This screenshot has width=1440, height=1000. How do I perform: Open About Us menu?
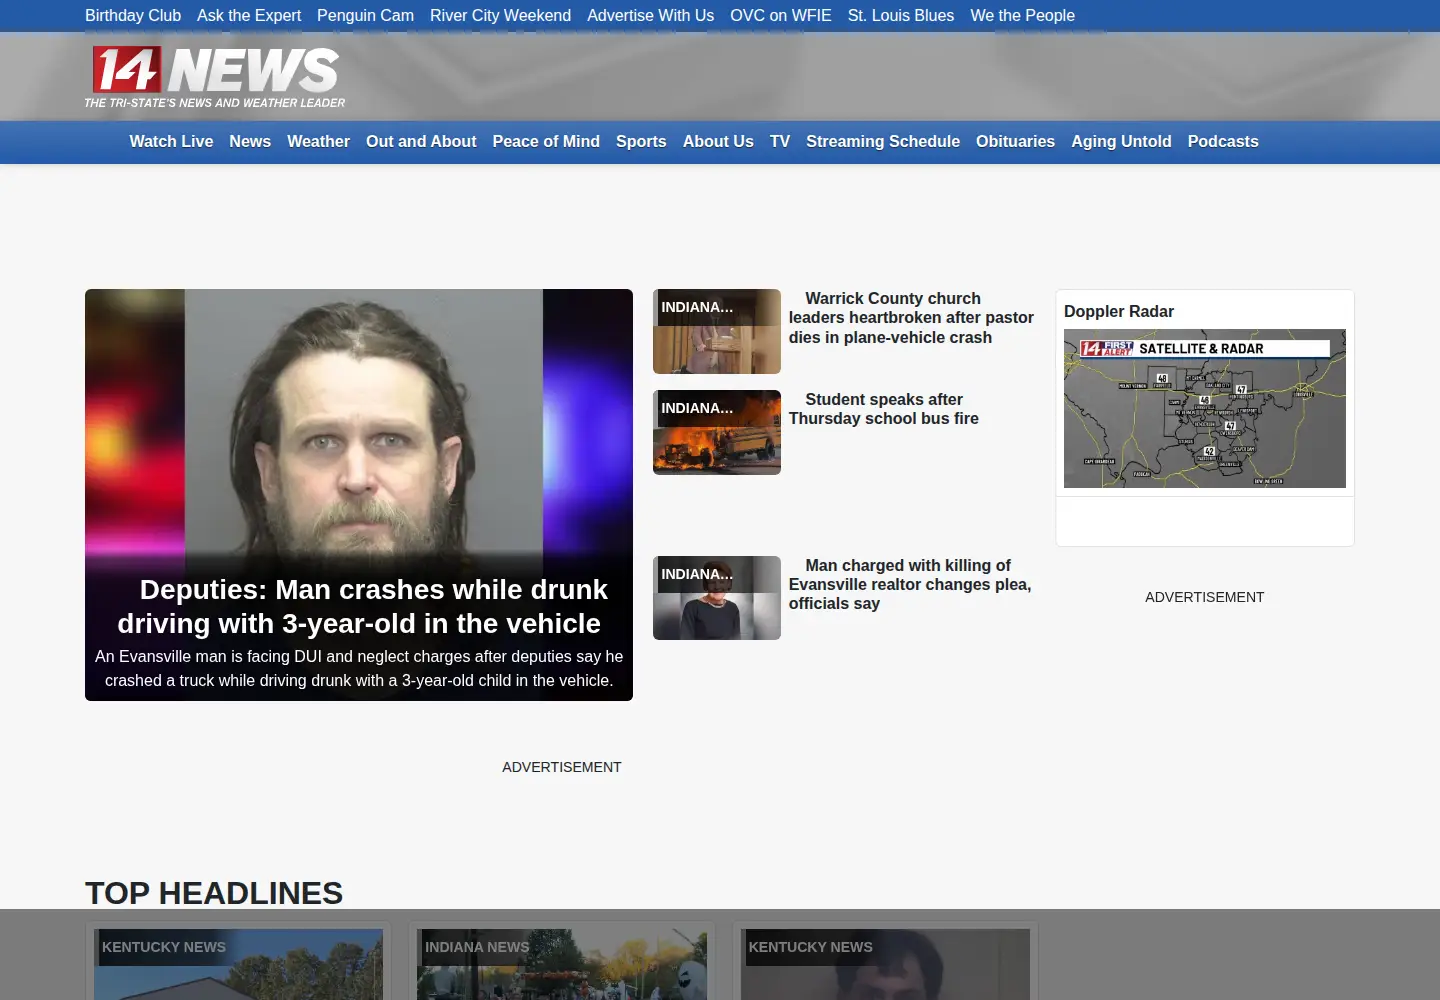[x=718, y=142]
